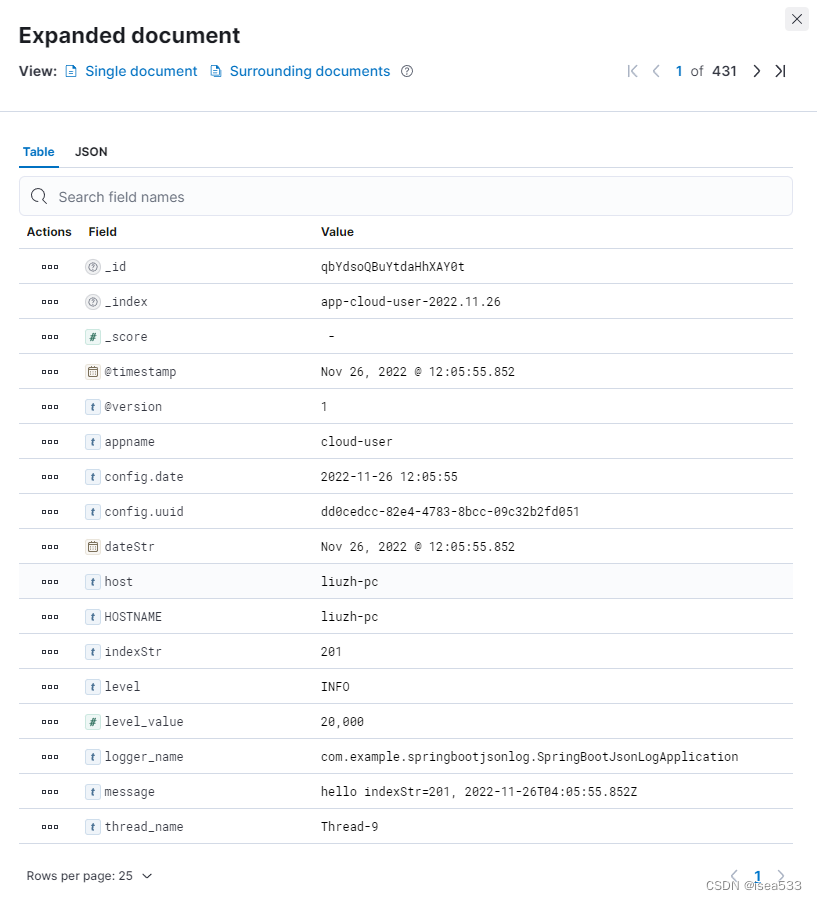Click the help icon after Surrounding documents

[407, 71]
